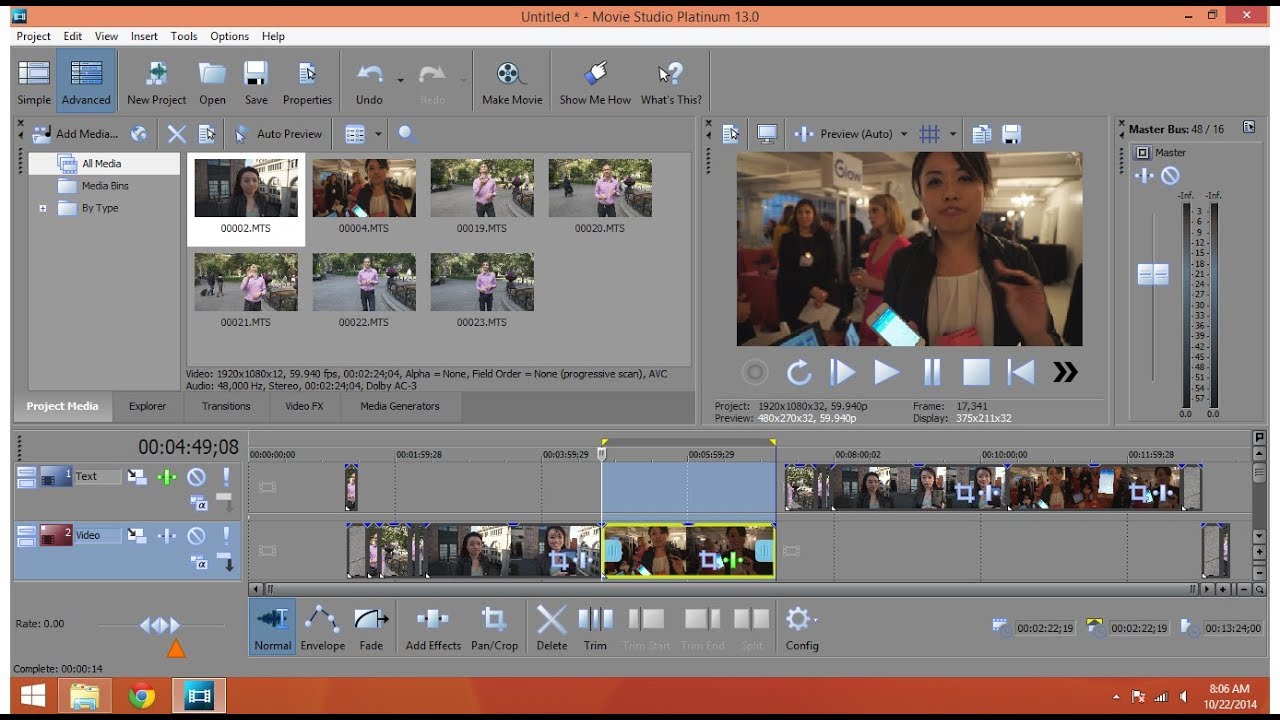This screenshot has height=720, width=1280.
Task: Open the Show Me How tutorial
Action: tap(595, 82)
